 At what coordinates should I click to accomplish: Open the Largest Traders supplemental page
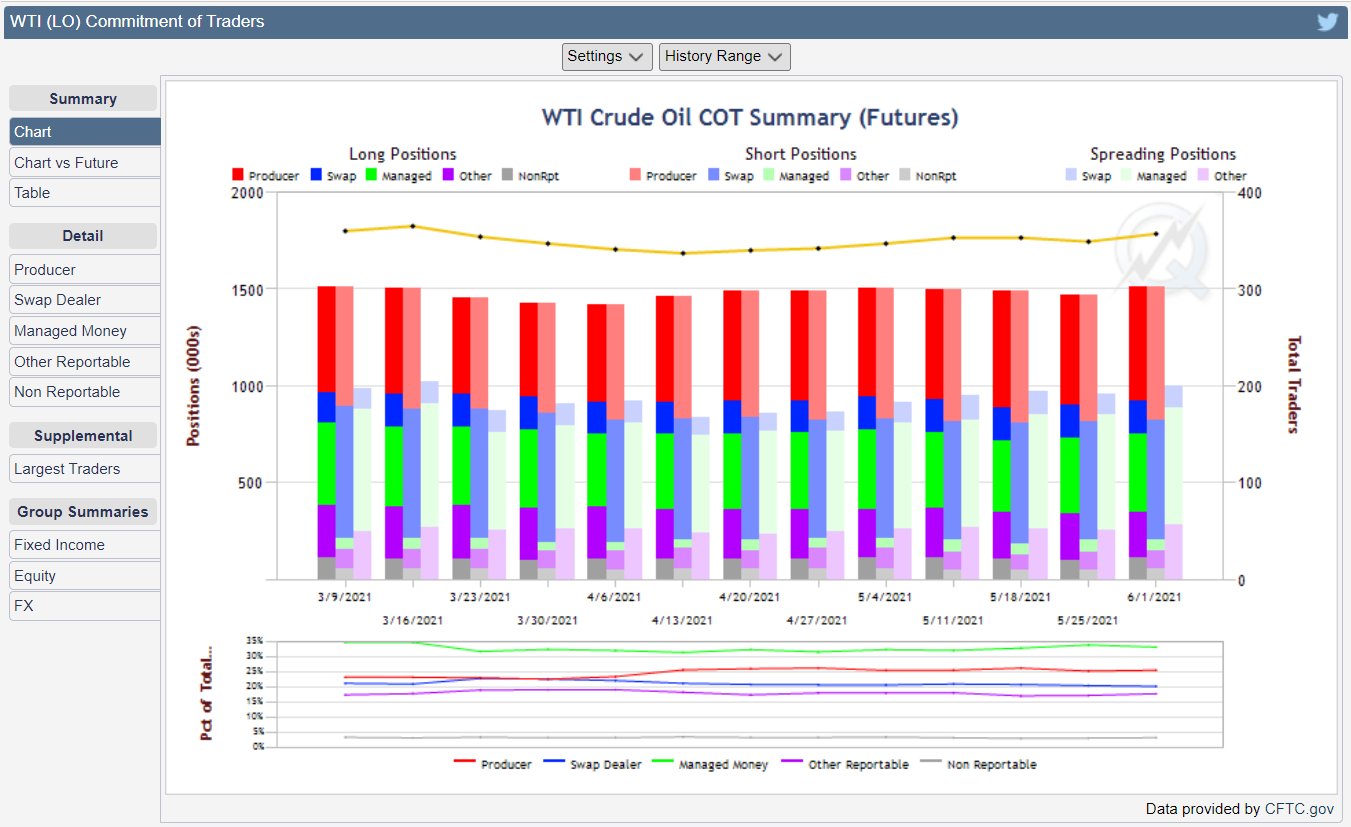[85, 469]
